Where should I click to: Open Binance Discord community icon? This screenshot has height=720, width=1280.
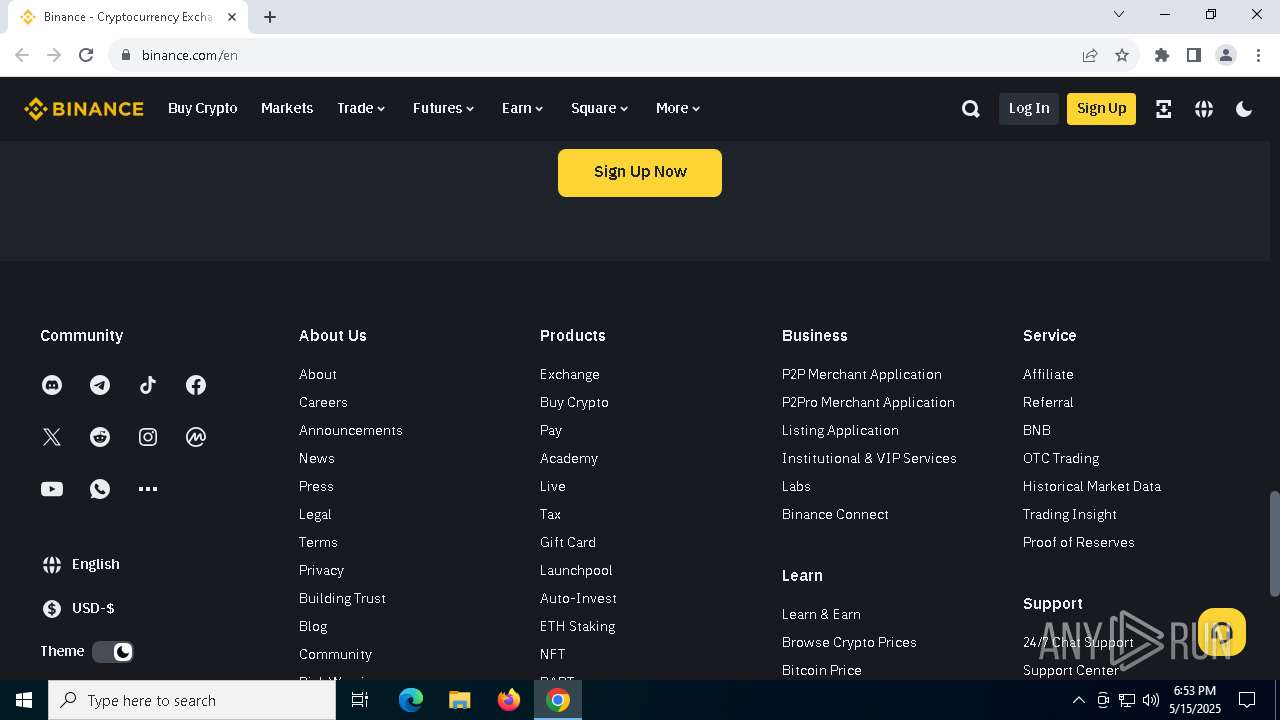tap(52, 385)
